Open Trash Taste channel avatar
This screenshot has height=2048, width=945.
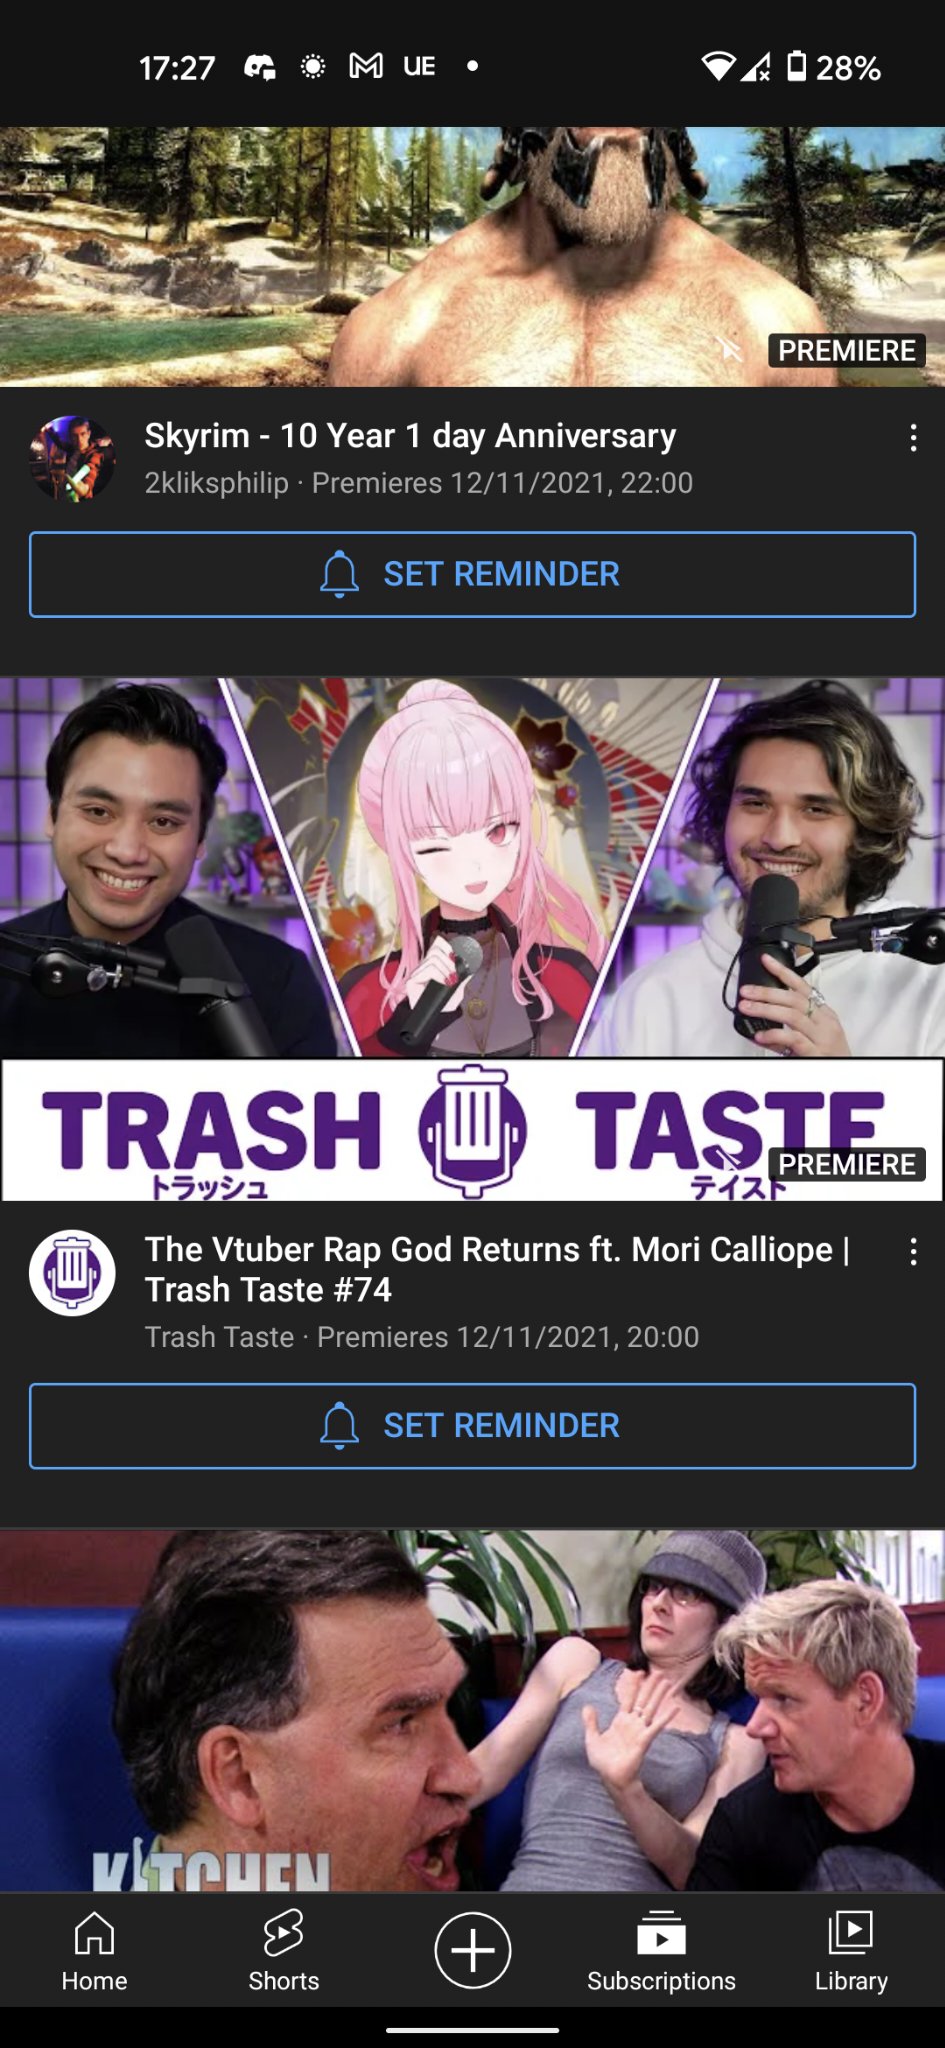[72, 1272]
